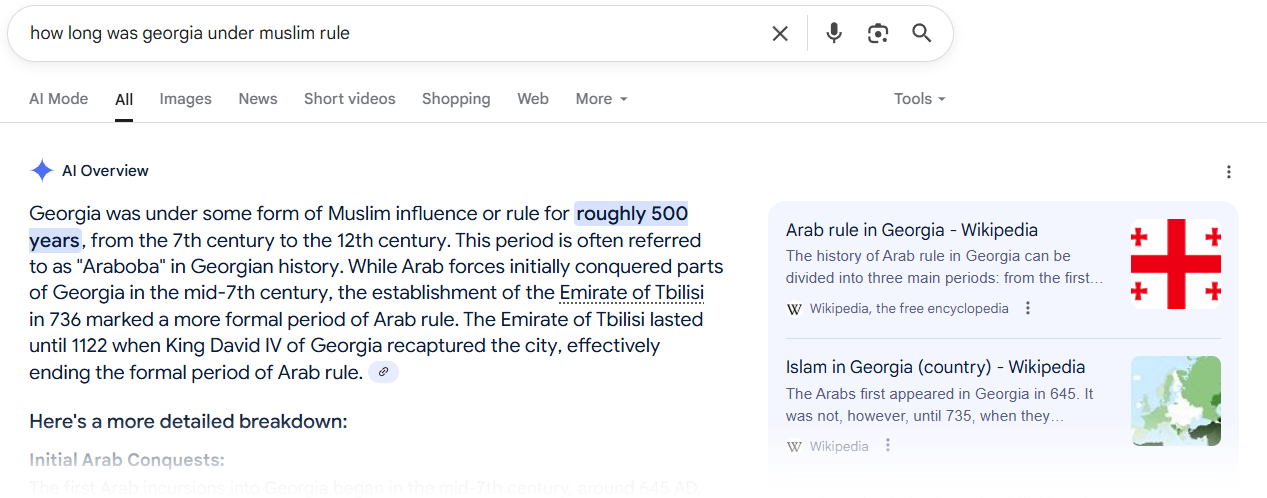Open more options for Arab rule Wikipedia source
This screenshot has width=1267, height=498.
[1027, 308]
